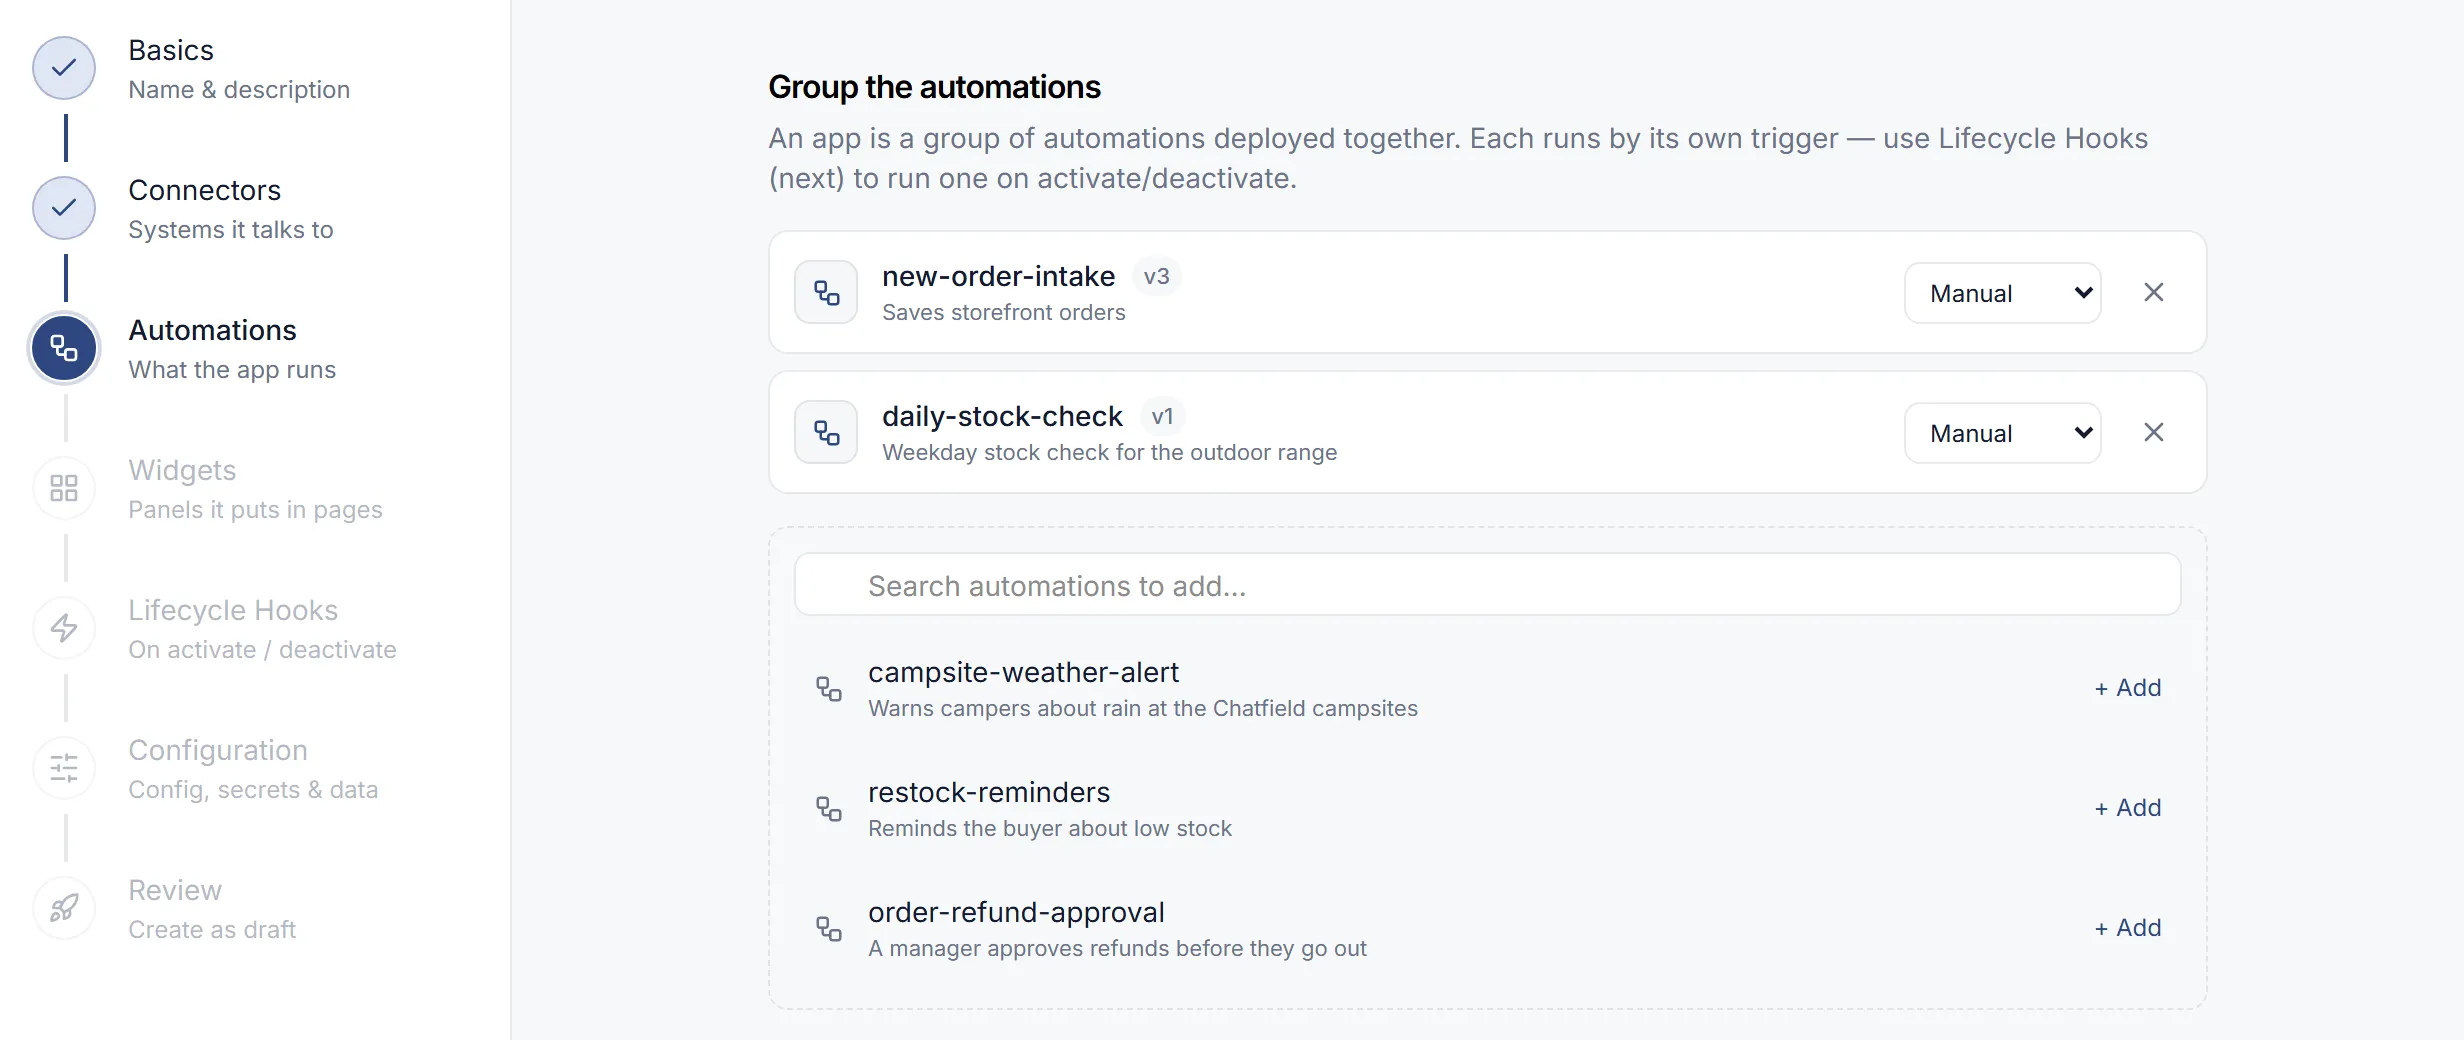Viewport: 2464px width, 1040px height.
Task: Click the Widgets step grid icon
Action: [x=64, y=488]
